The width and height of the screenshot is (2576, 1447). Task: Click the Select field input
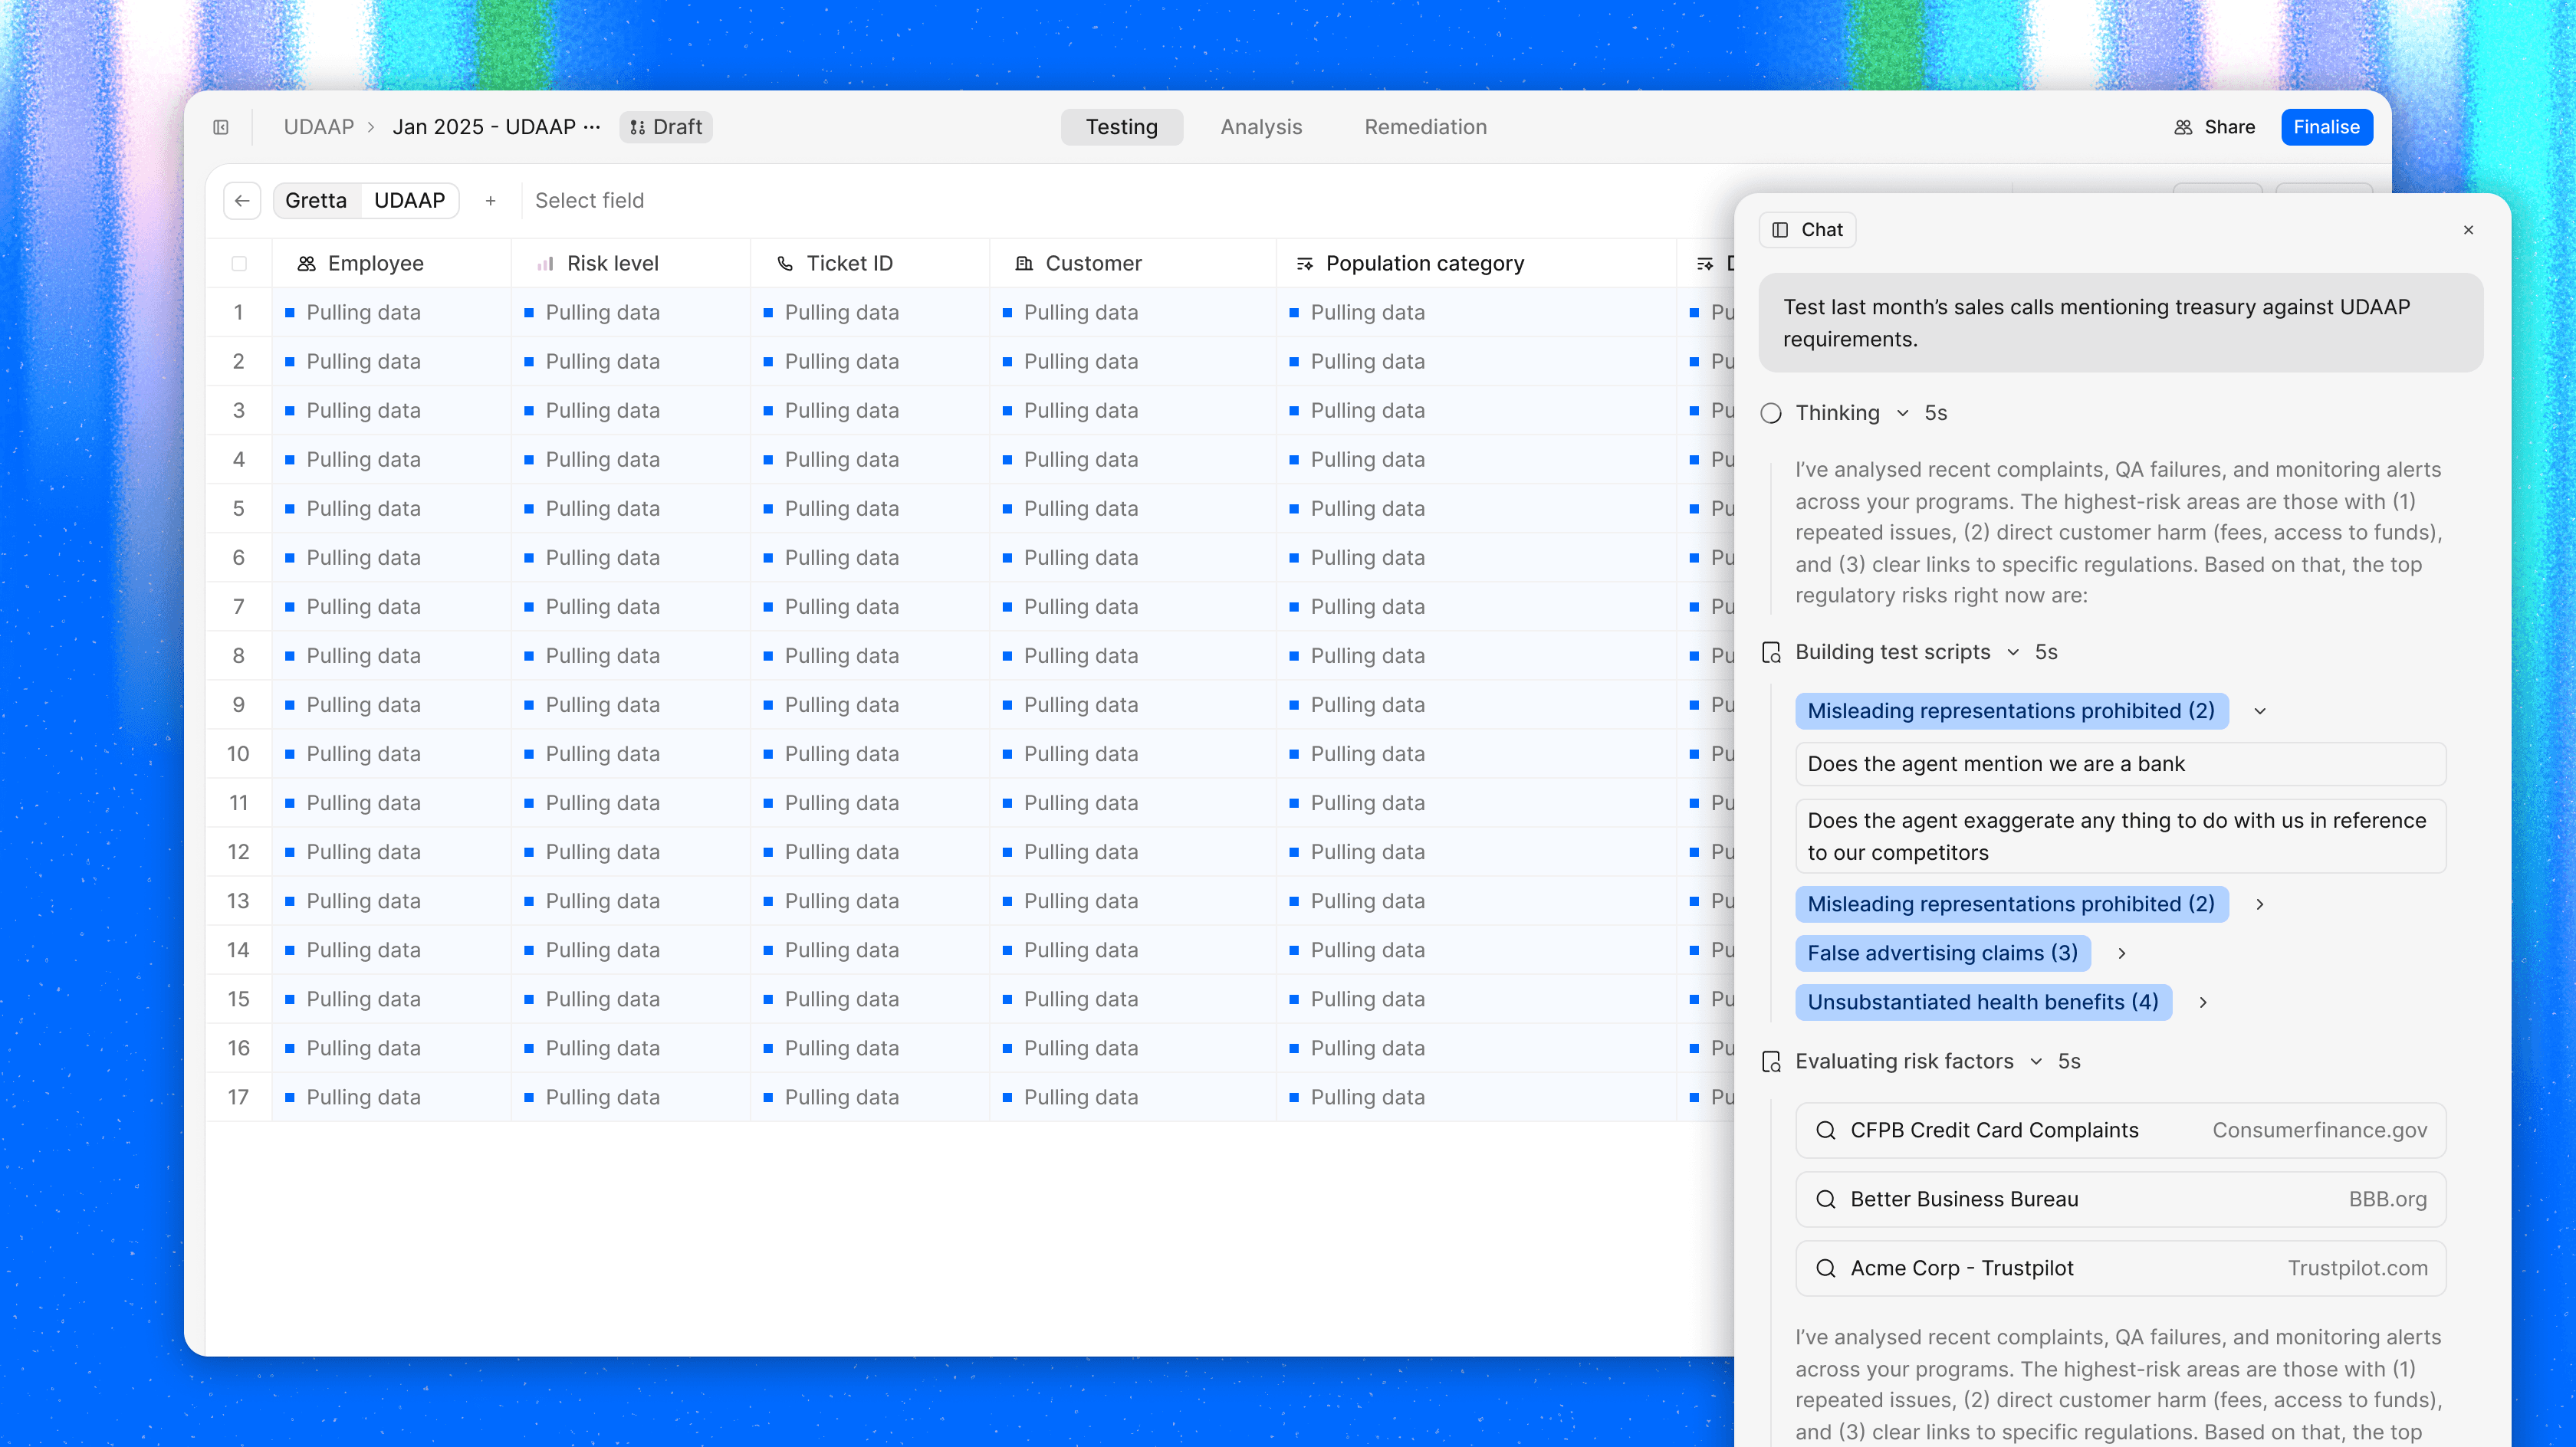[x=589, y=200]
